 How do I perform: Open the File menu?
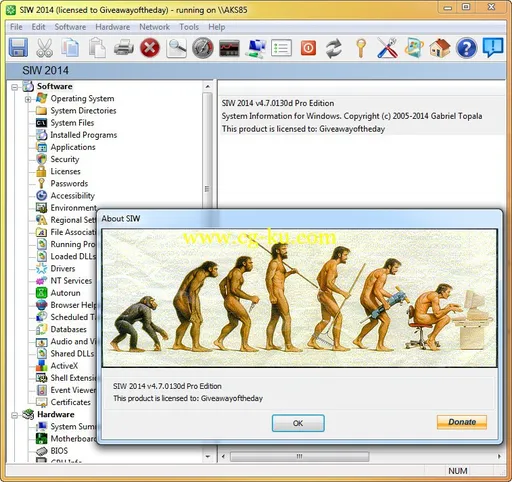pyautogui.click(x=16, y=27)
